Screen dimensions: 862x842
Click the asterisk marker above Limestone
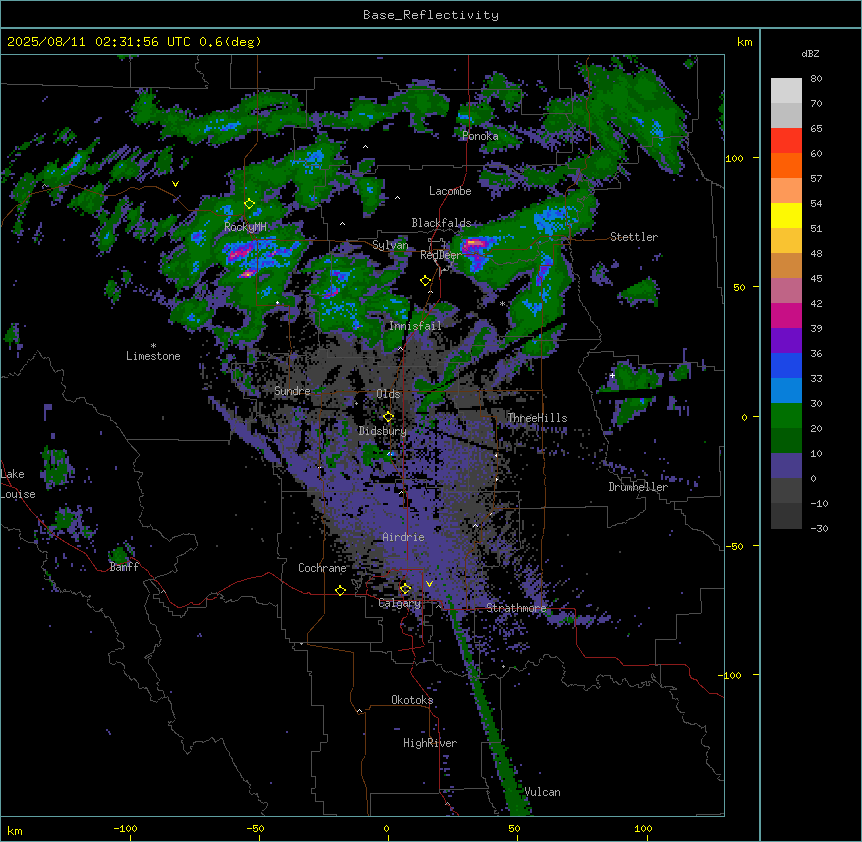click(153, 346)
